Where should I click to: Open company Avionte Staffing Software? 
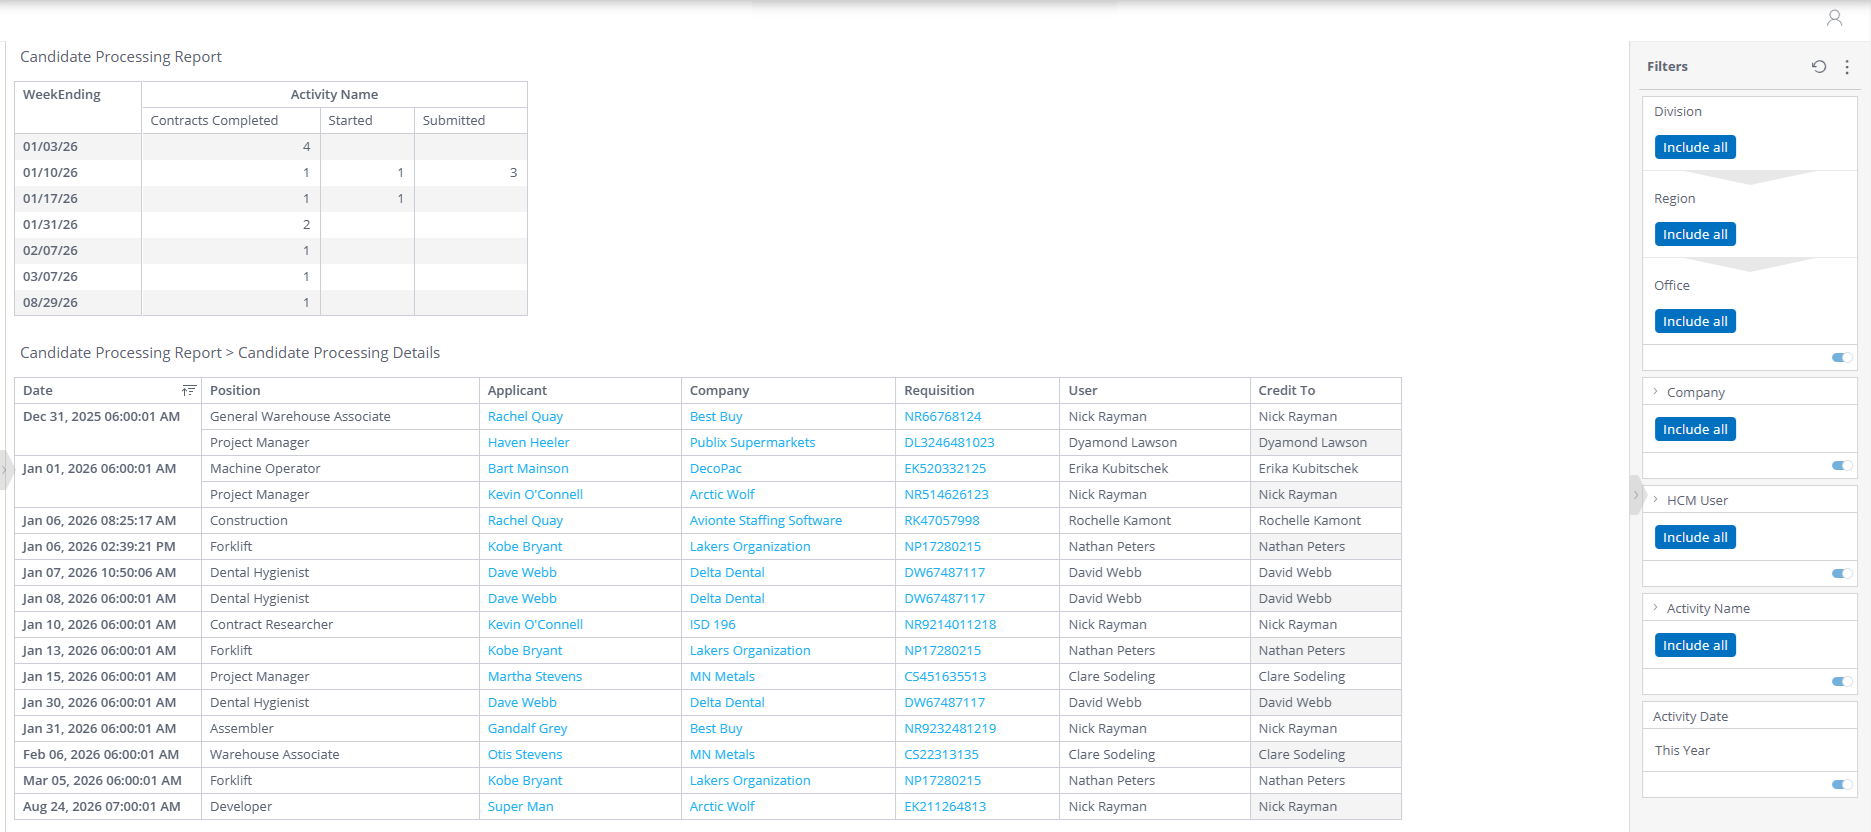[x=766, y=520]
